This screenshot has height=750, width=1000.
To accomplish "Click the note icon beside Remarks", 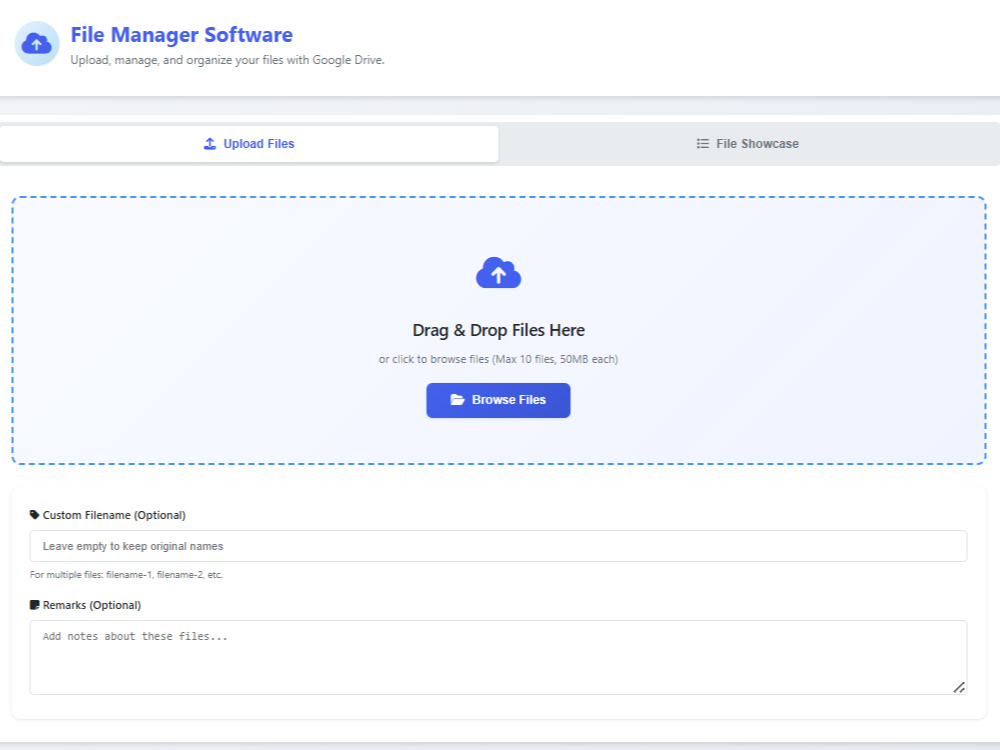I will click(34, 605).
